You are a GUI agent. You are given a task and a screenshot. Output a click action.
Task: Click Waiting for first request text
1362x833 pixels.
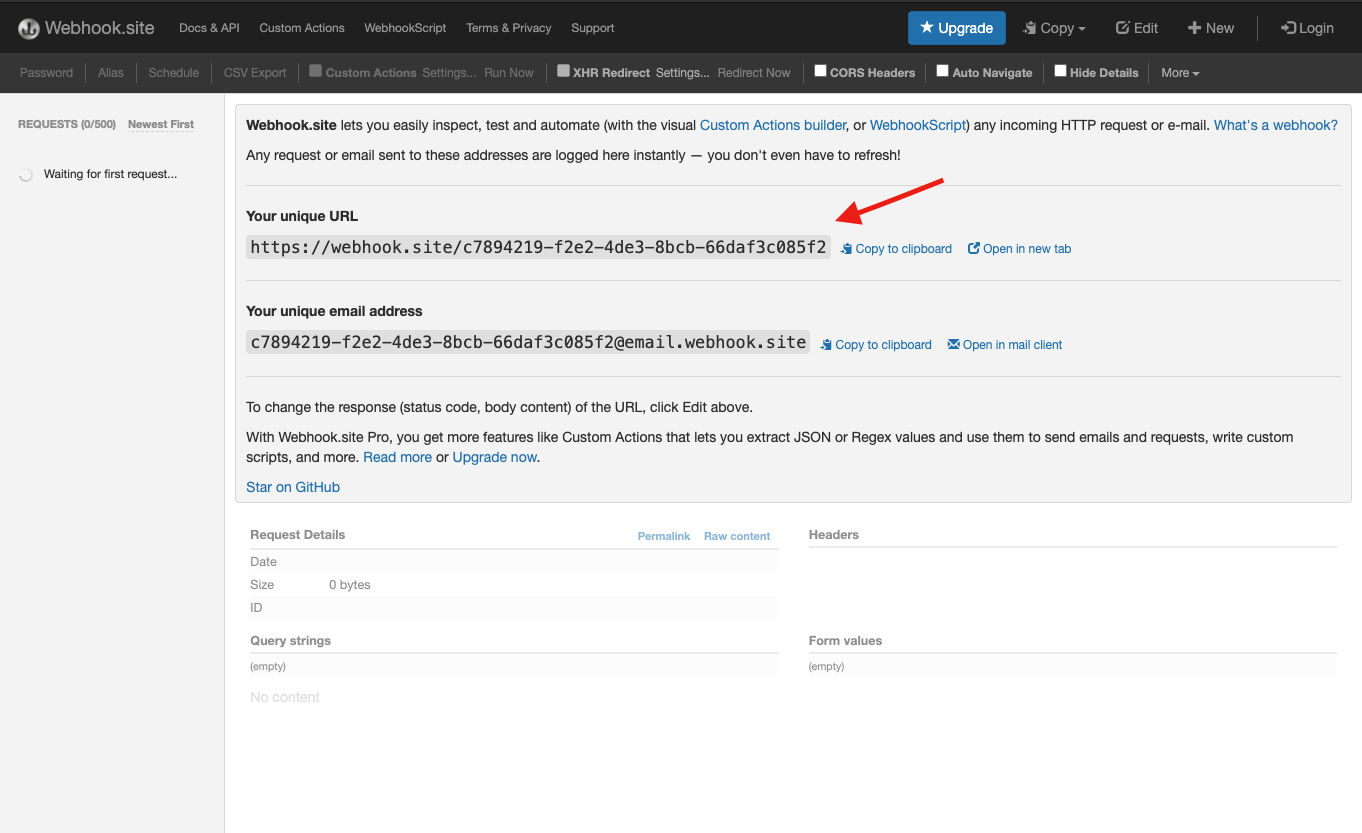110,174
